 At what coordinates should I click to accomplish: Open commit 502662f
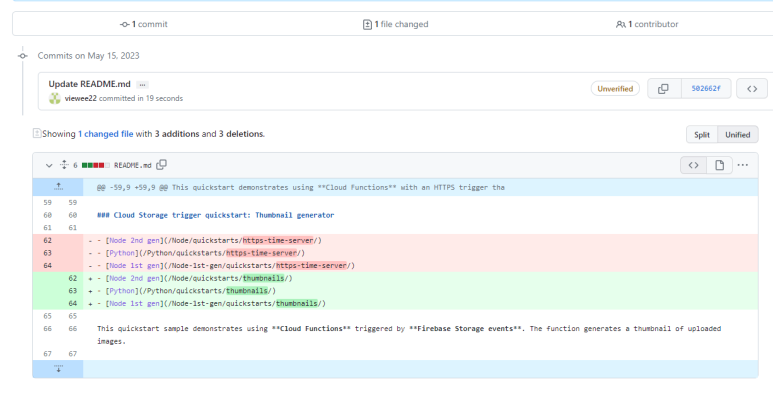705,89
